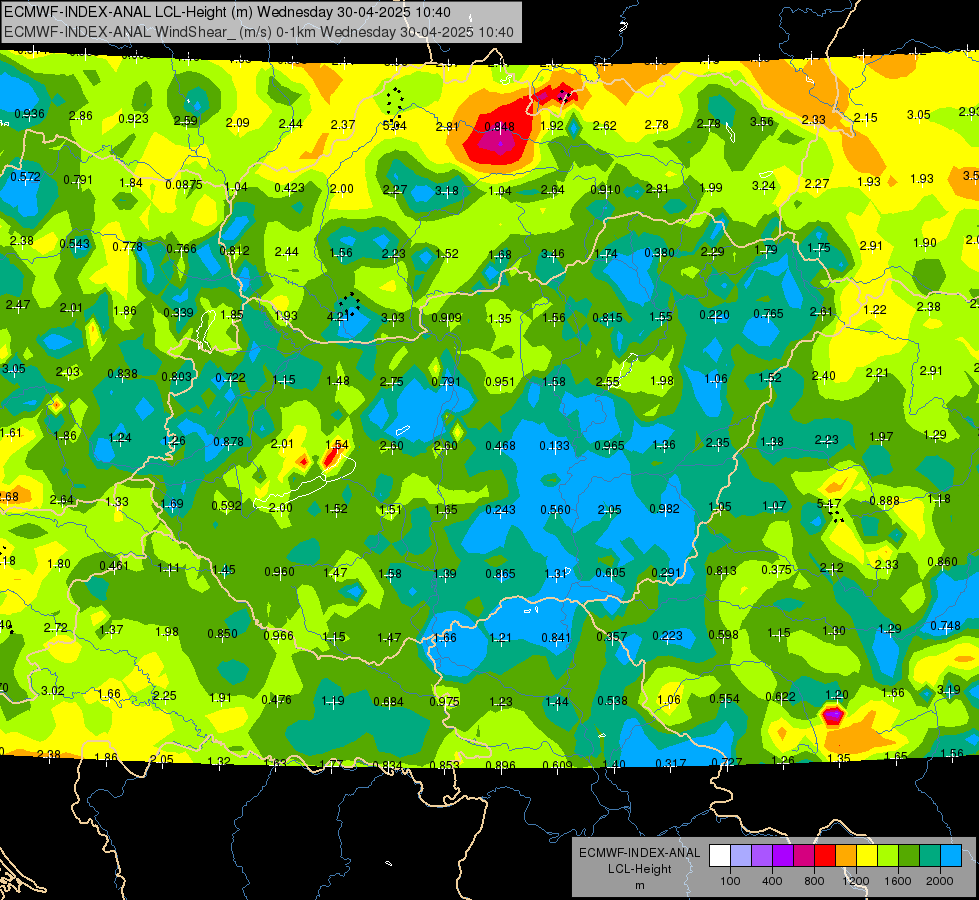Select the magenta legend swatch

(x=804, y=856)
